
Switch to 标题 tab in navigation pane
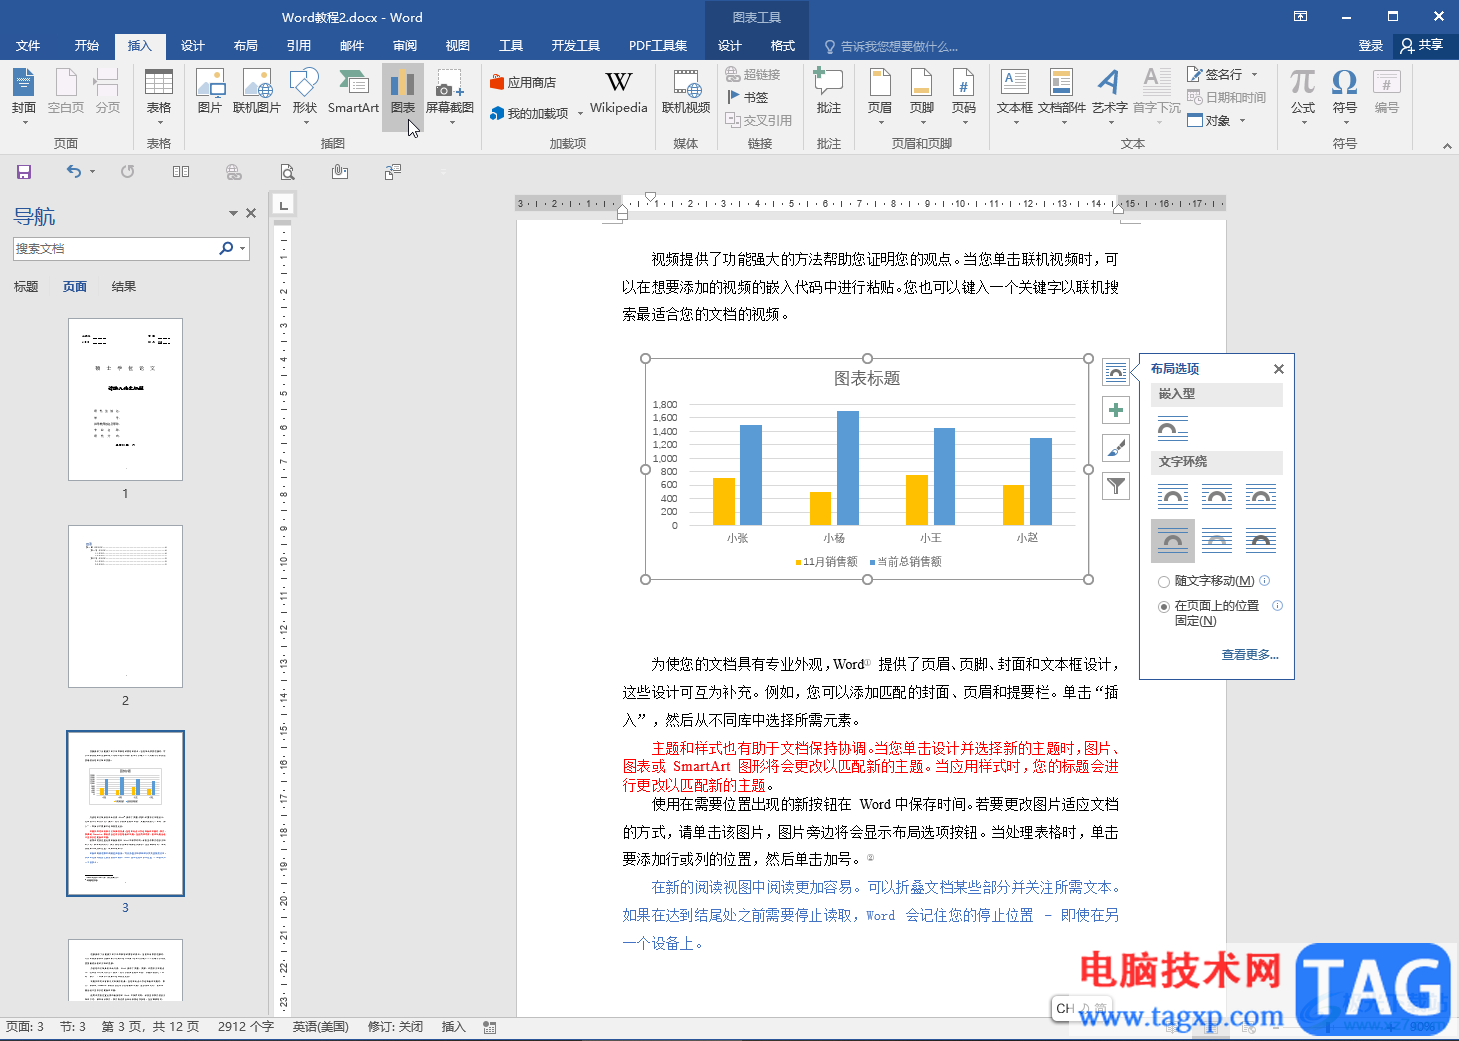pyautogui.click(x=26, y=287)
